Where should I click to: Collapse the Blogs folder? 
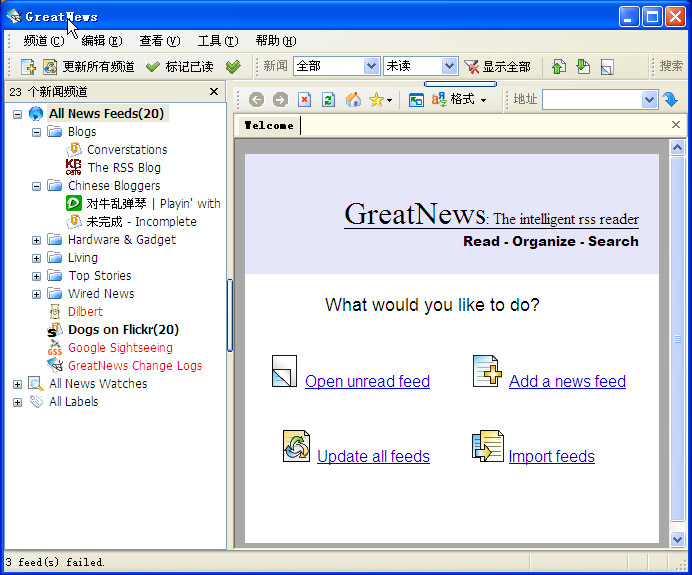(x=36, y=132)
